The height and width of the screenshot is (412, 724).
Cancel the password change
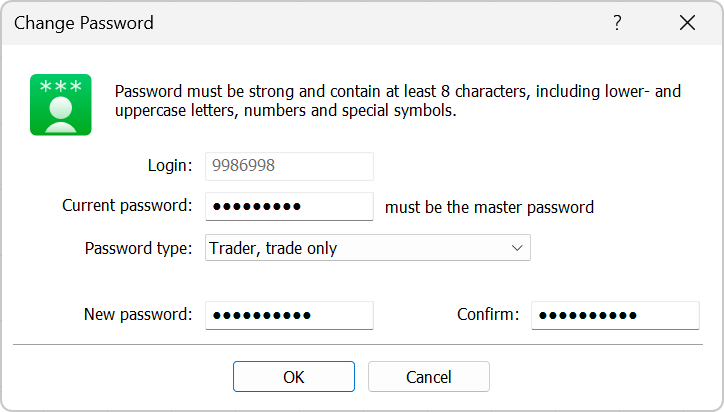(x=428, y=376)
